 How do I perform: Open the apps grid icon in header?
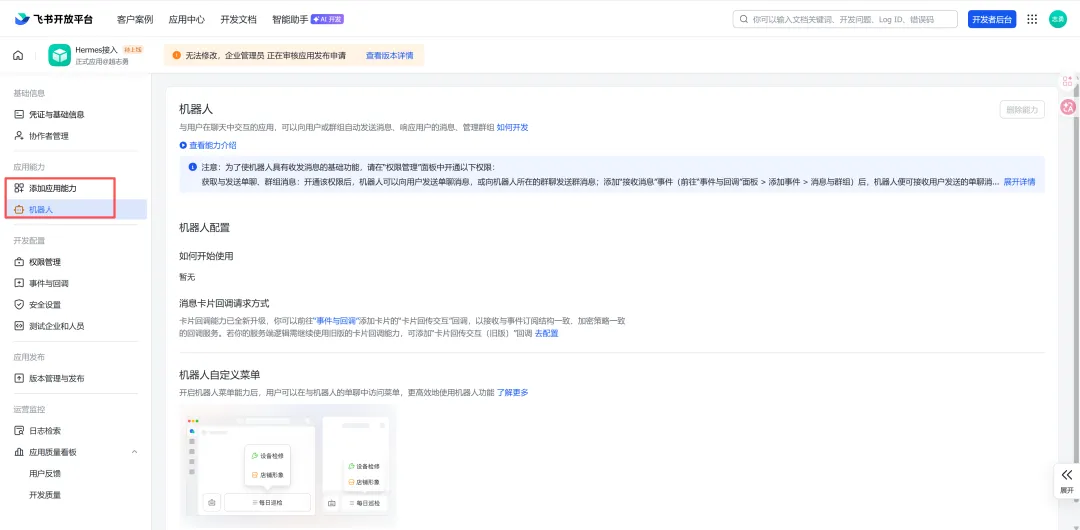tap(1032, 19)
